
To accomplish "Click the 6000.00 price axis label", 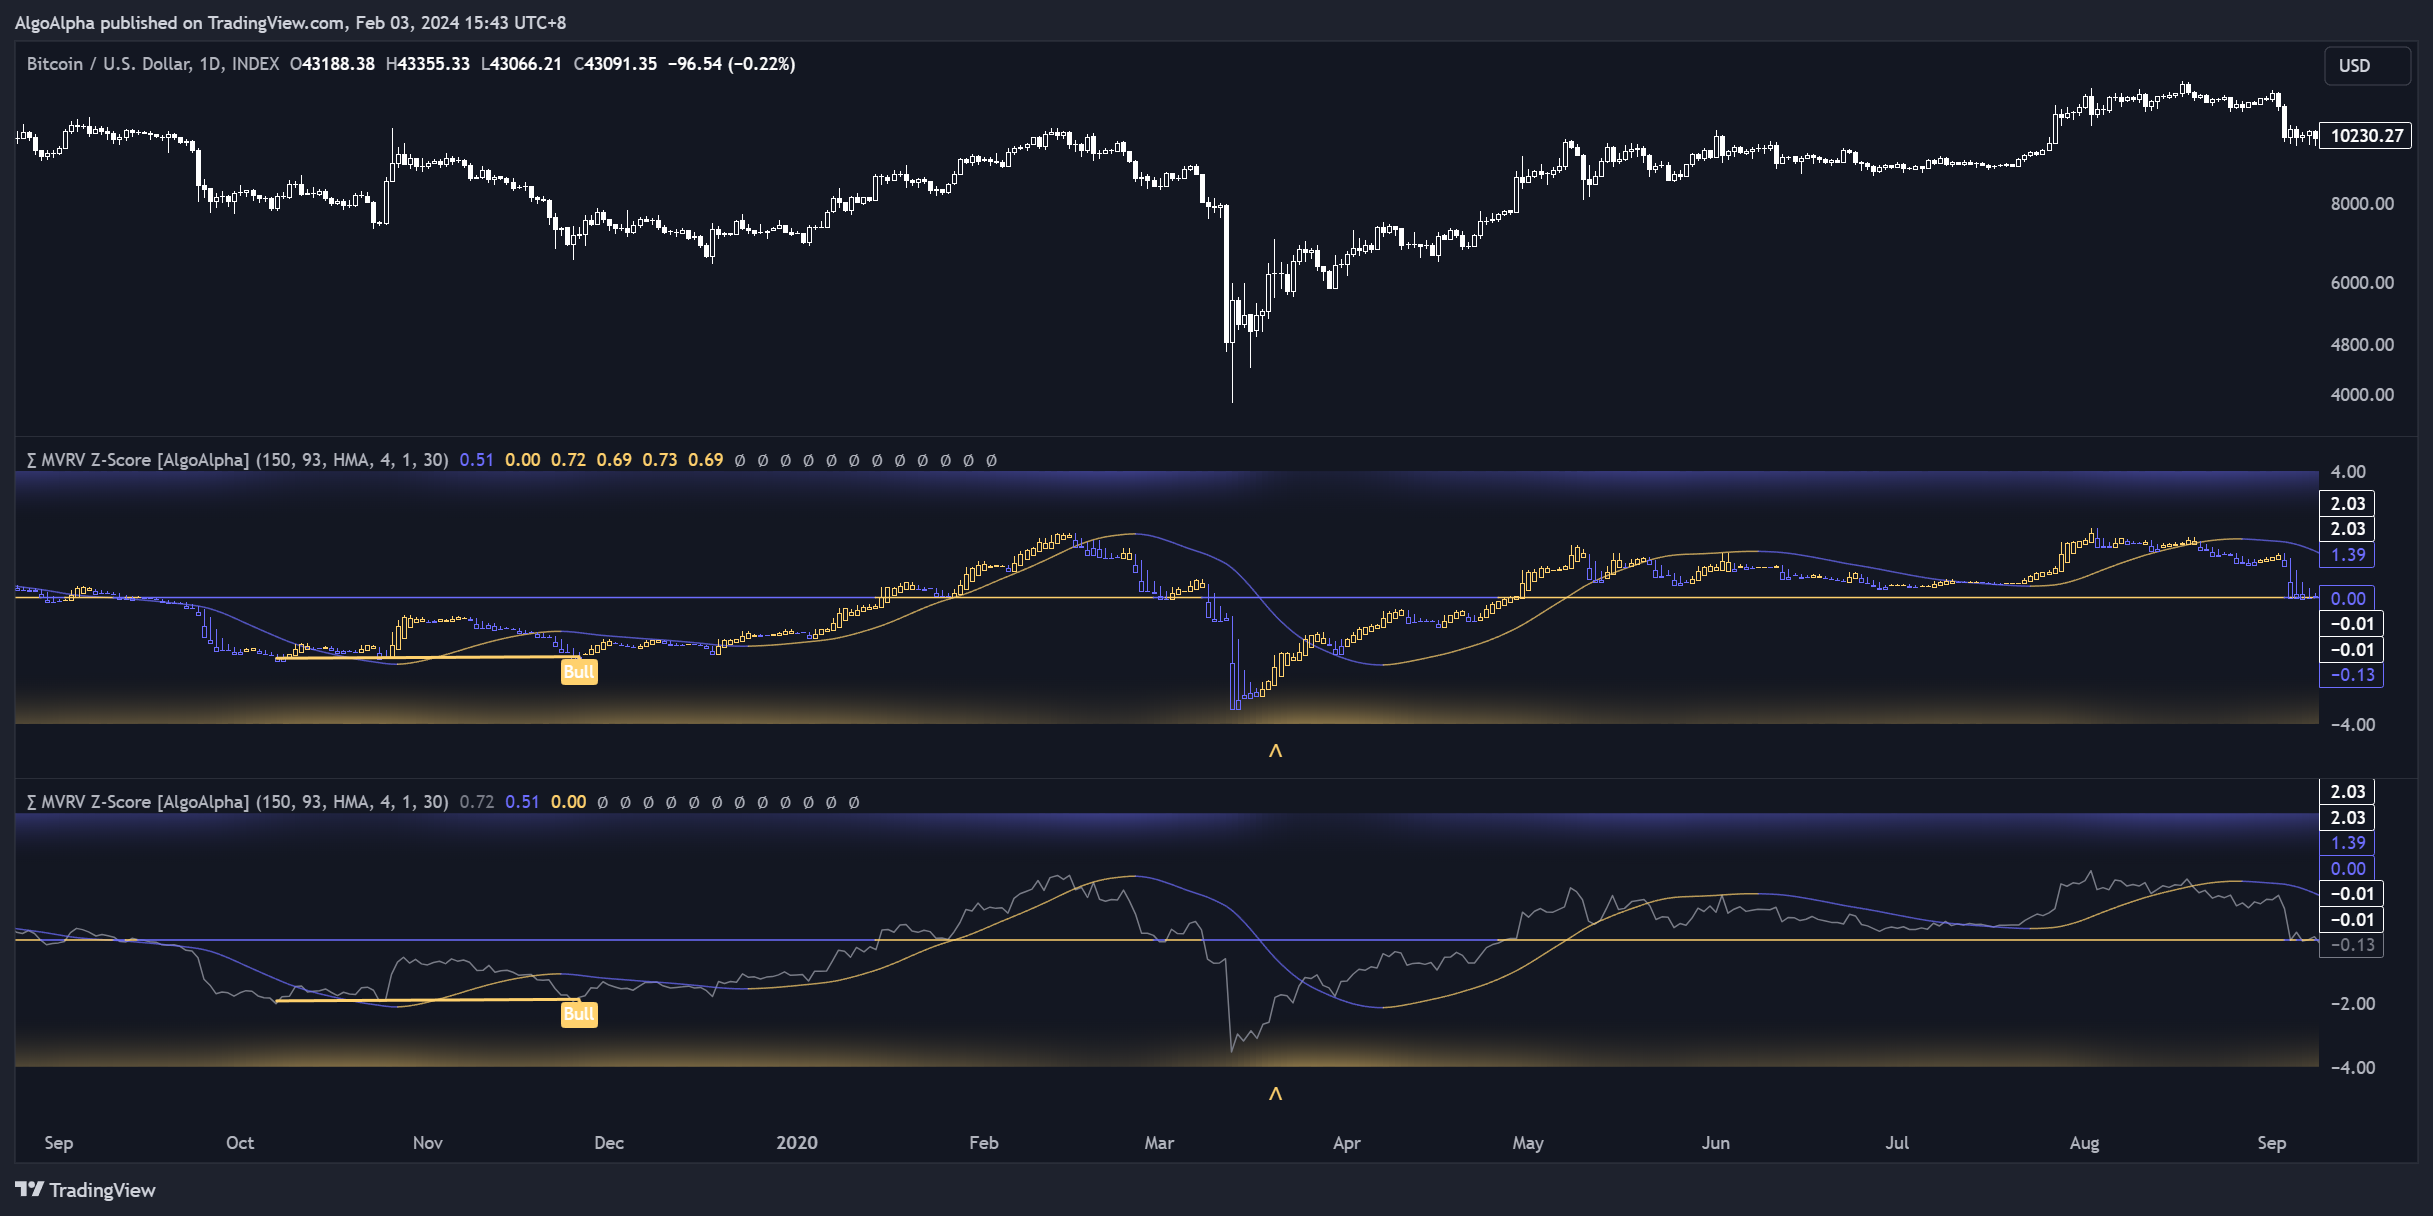I will pyautogui.click(x=2362, y=283).
